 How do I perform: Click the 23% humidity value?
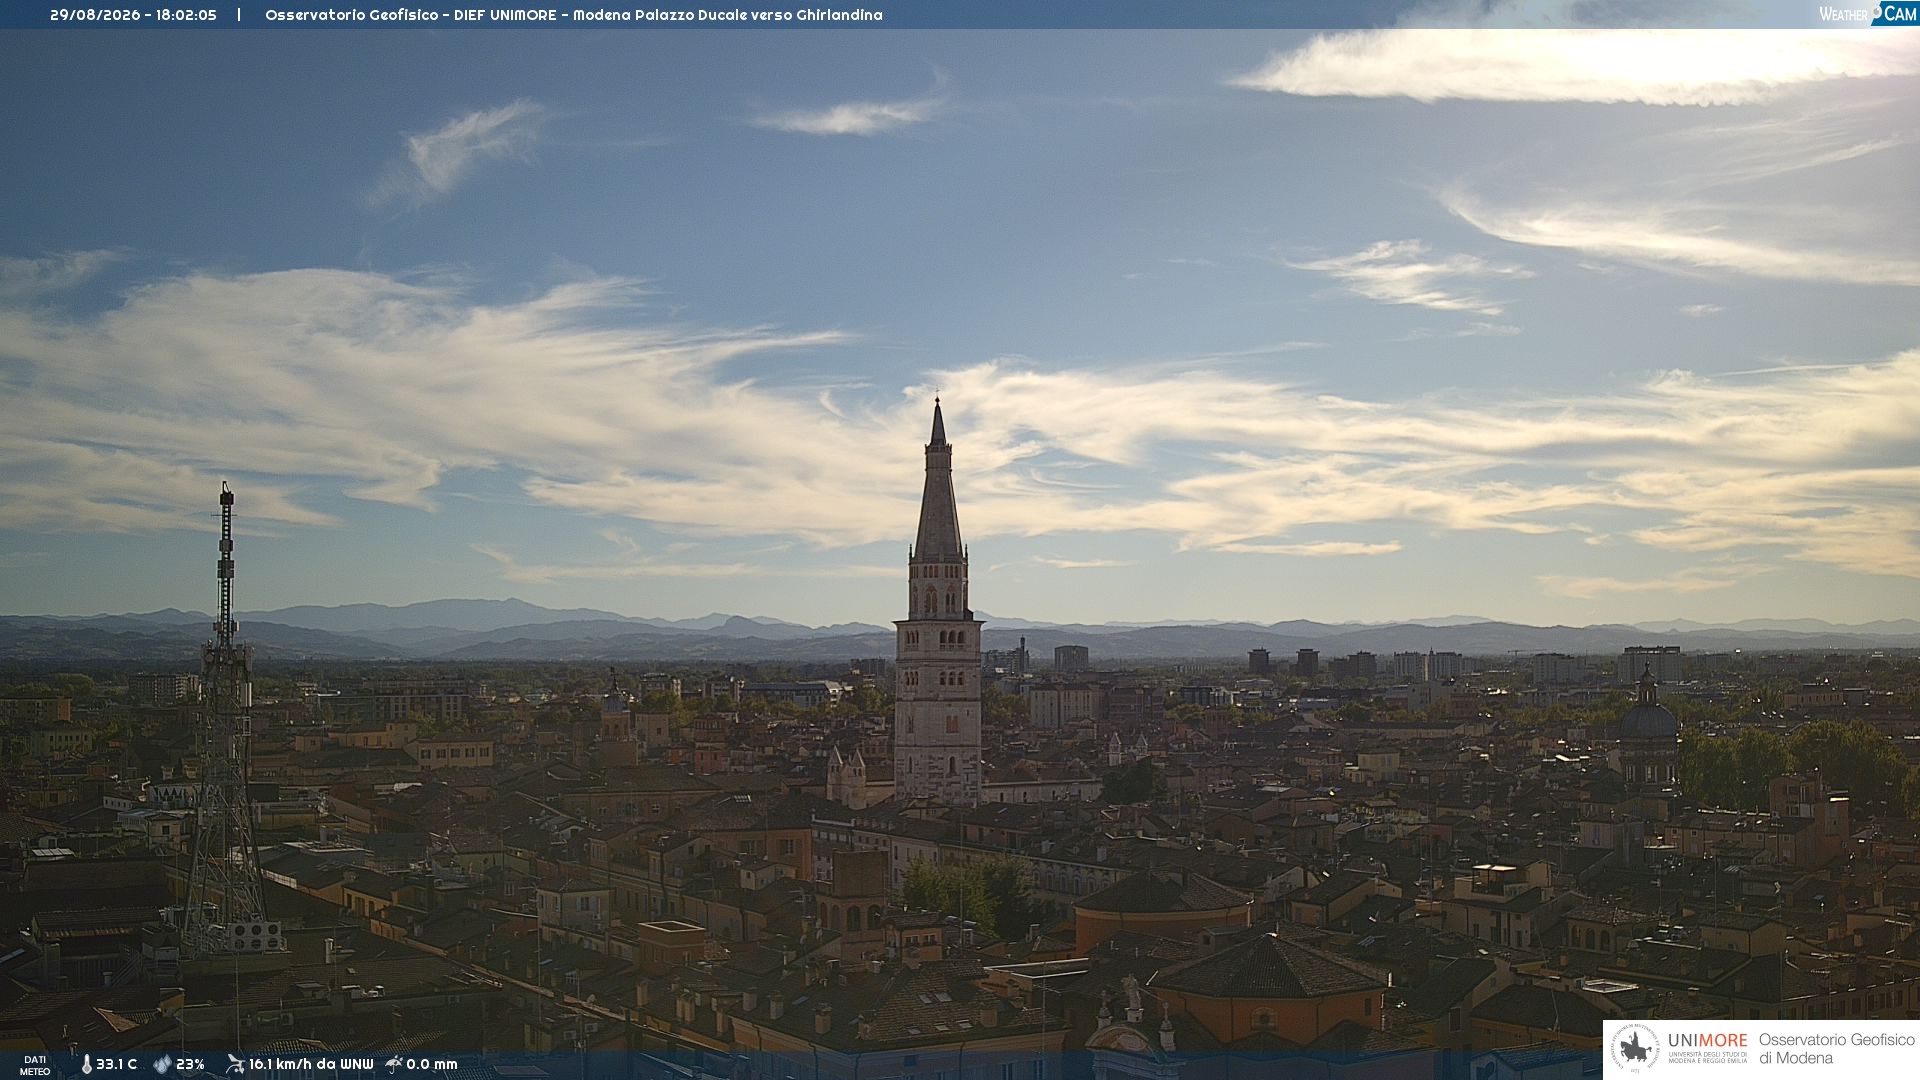coord(190,1065)
